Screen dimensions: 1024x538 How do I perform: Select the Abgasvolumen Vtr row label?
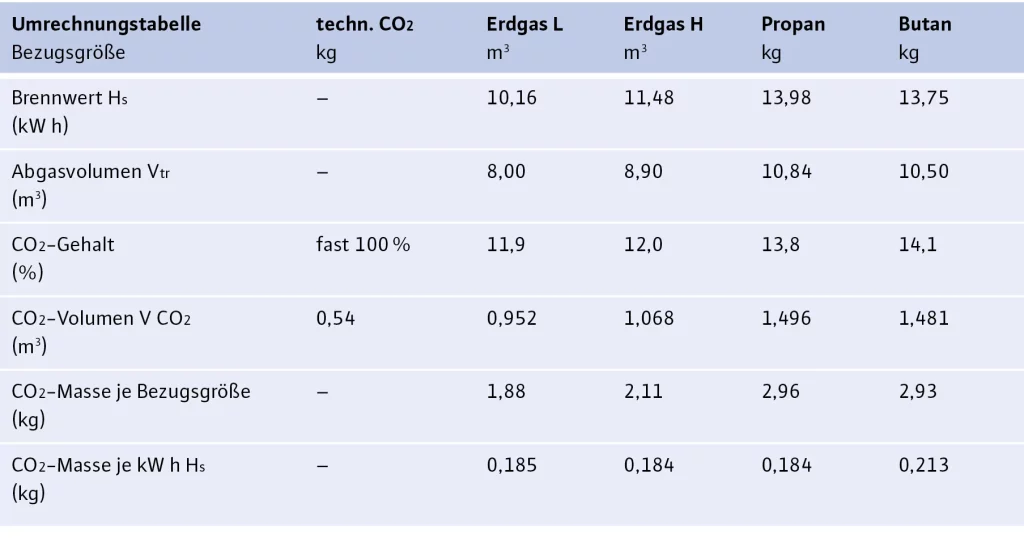click(90, 171)
